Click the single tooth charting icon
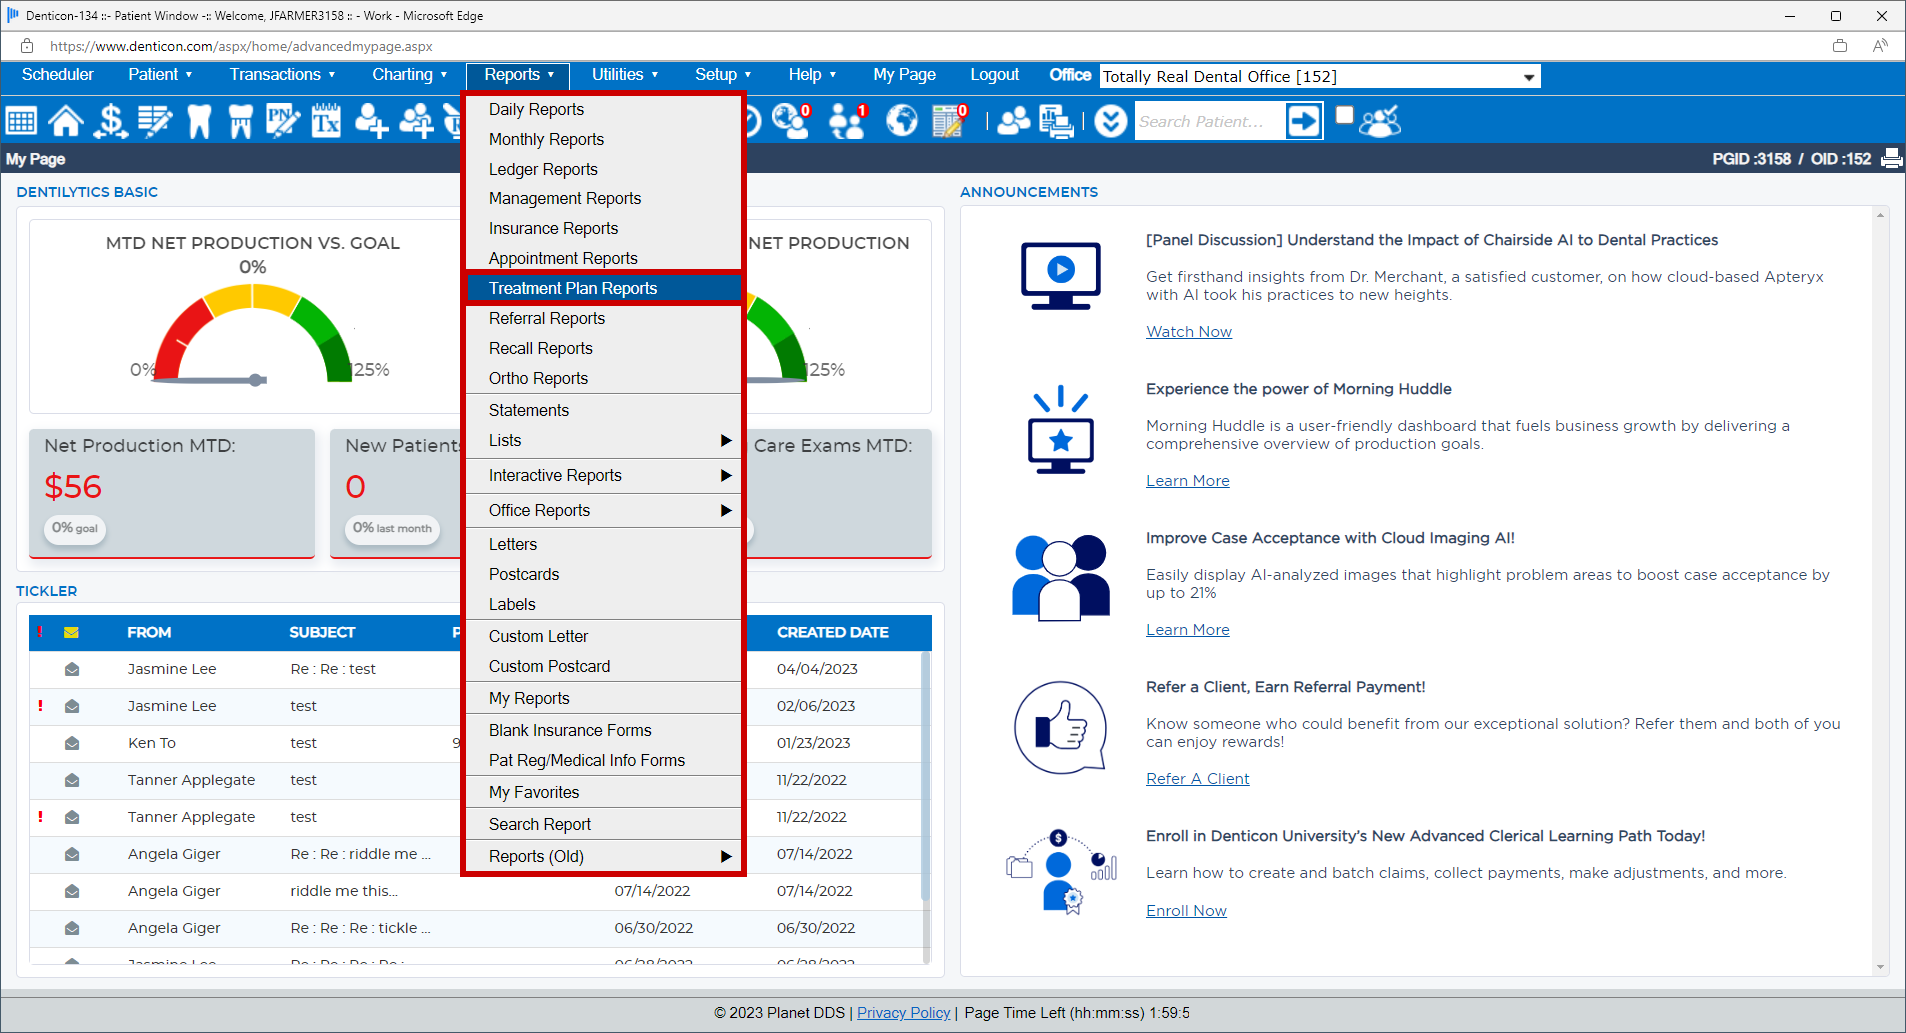Screen dimensions: 1906x1033 point(199,121)
